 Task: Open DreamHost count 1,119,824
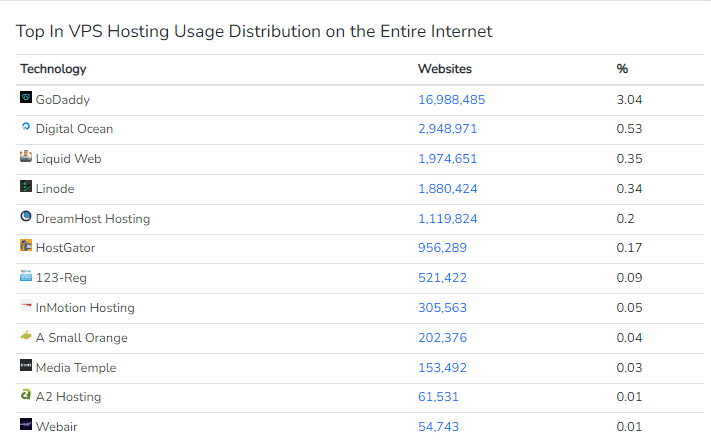click(447, 218)
